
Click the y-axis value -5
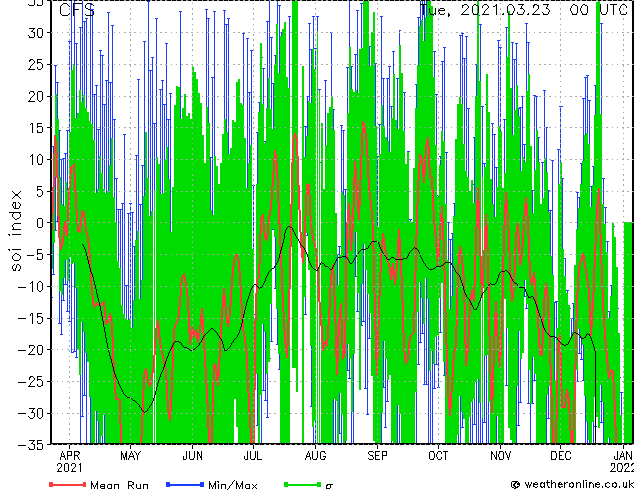35,255
